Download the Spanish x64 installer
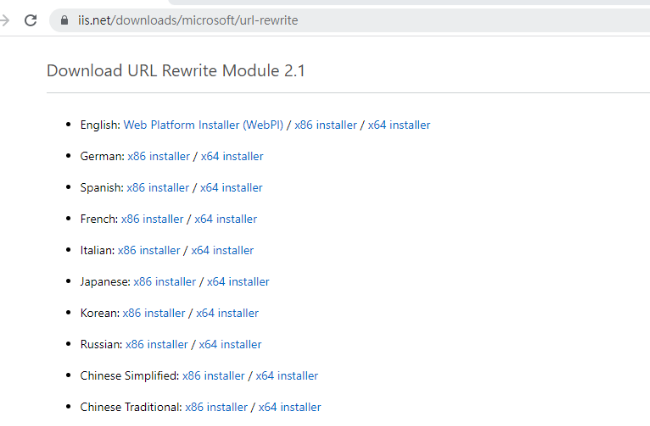 231,187
